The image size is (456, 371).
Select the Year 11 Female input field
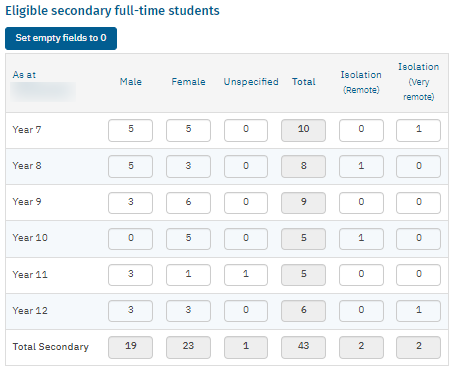pyautogui.click(x=188, y=275)
